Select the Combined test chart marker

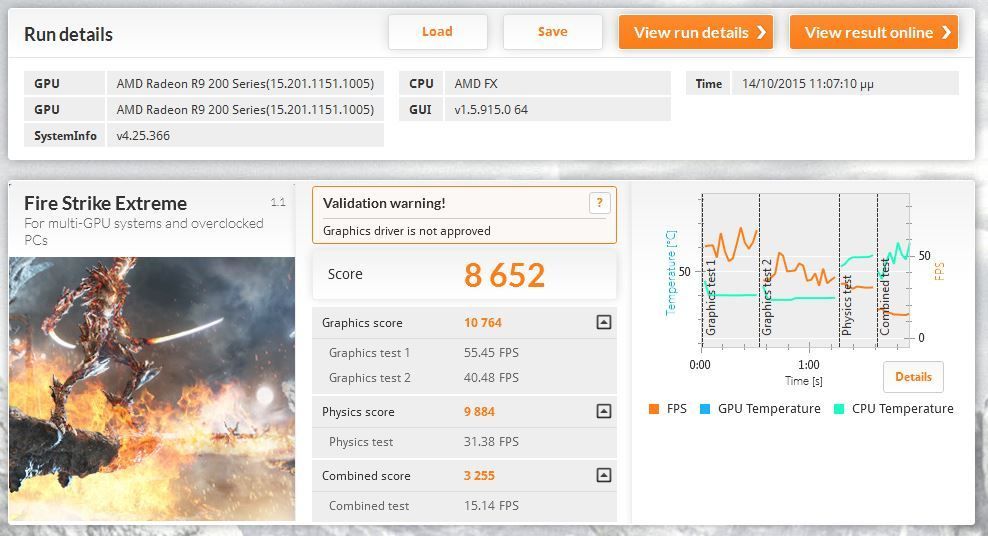pyautogui.click(x=885, y=297)
